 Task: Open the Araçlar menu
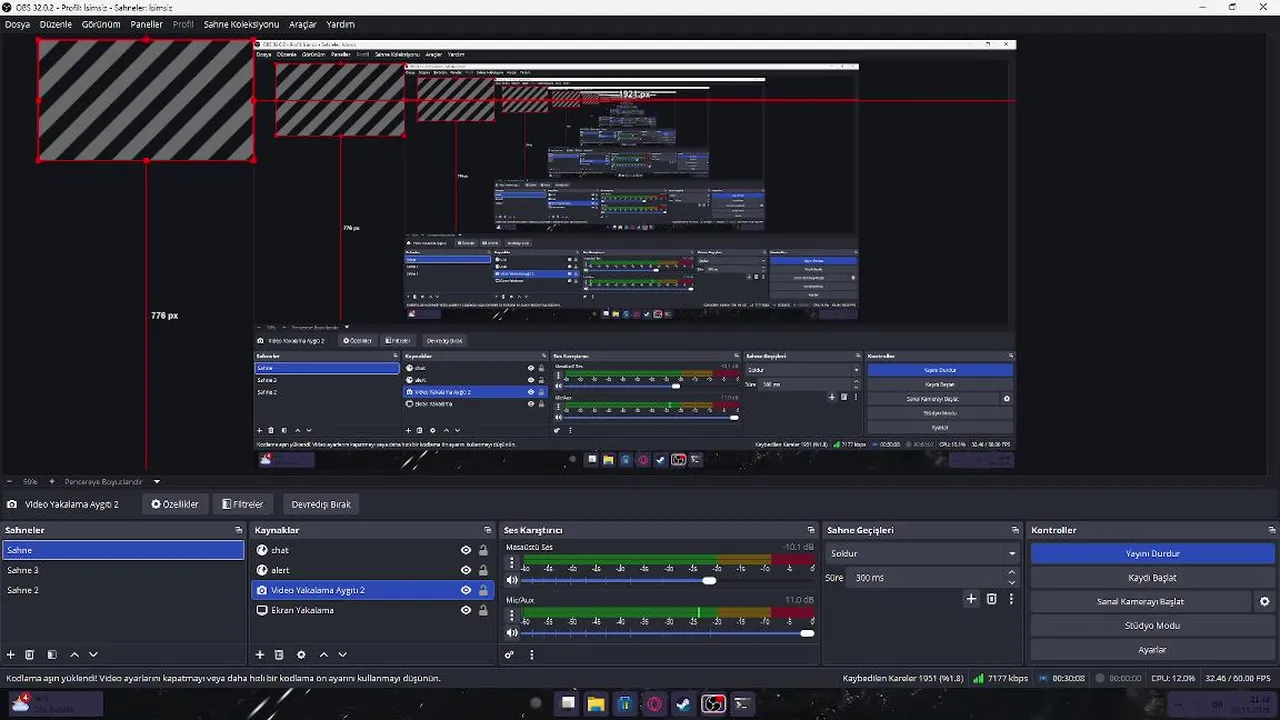pyautogui.click(x=303, y=24)
